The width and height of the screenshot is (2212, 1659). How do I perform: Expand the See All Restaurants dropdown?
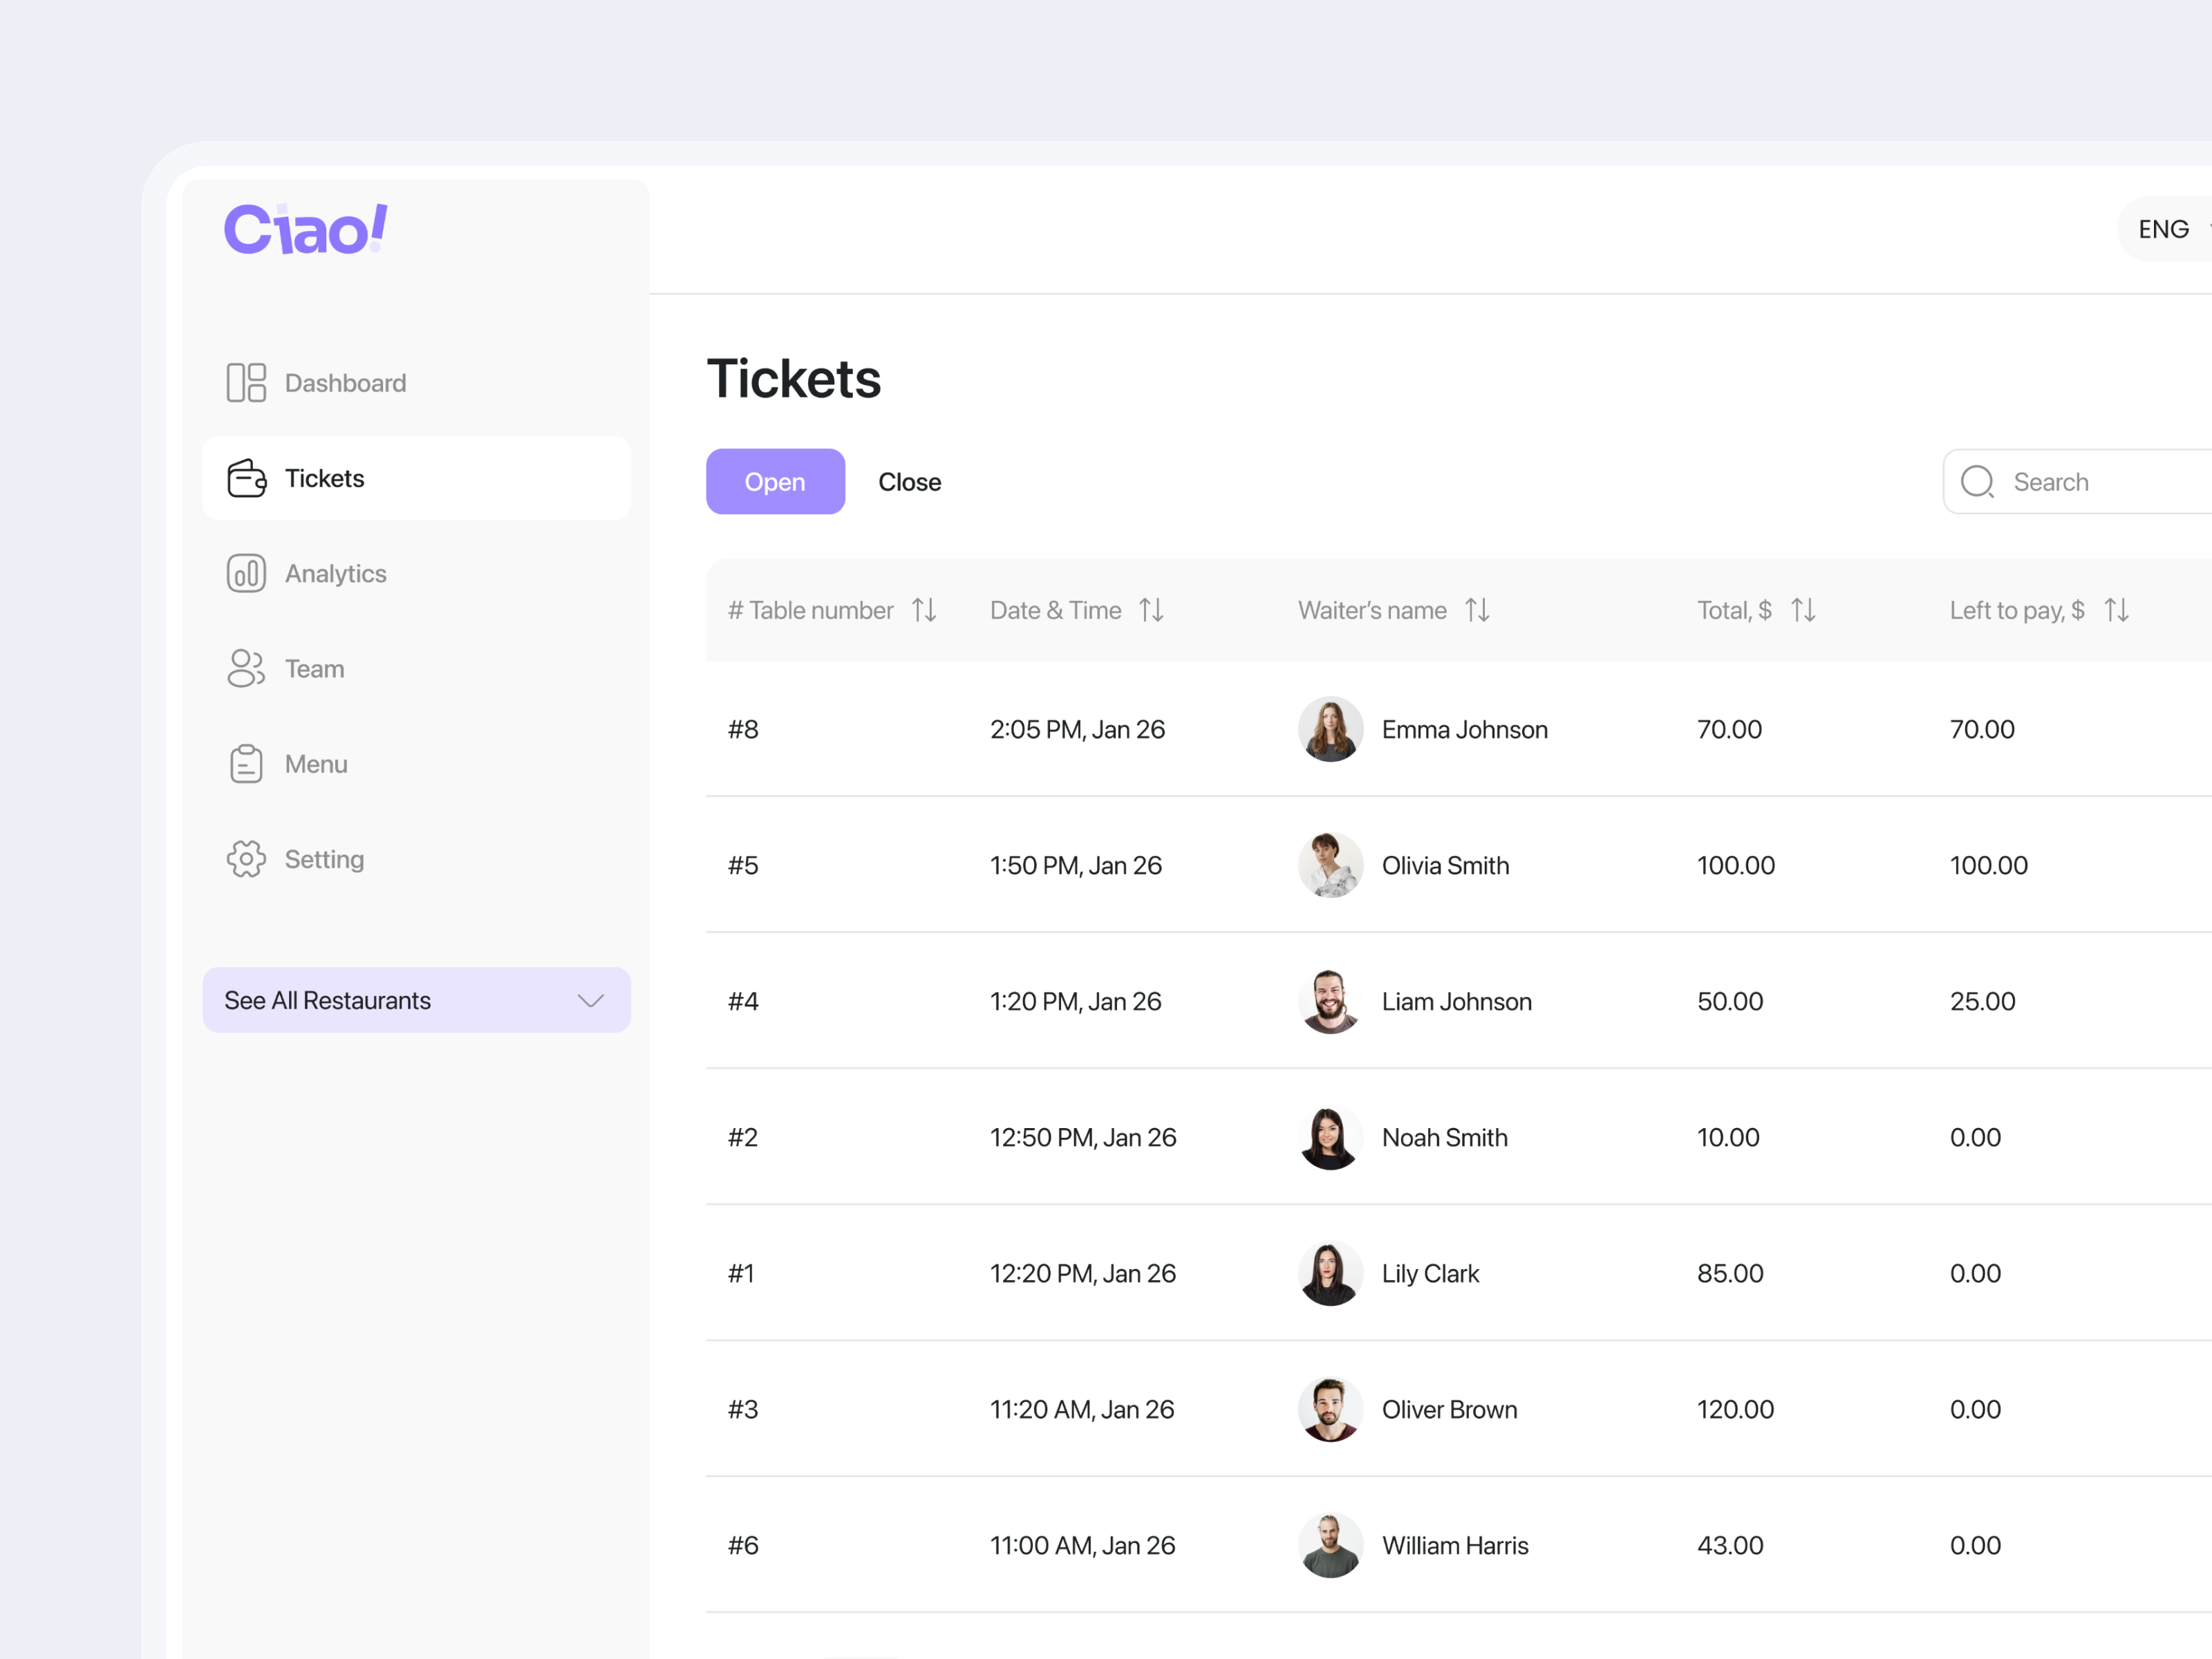pyautogui.click(x=591, y=1000)
